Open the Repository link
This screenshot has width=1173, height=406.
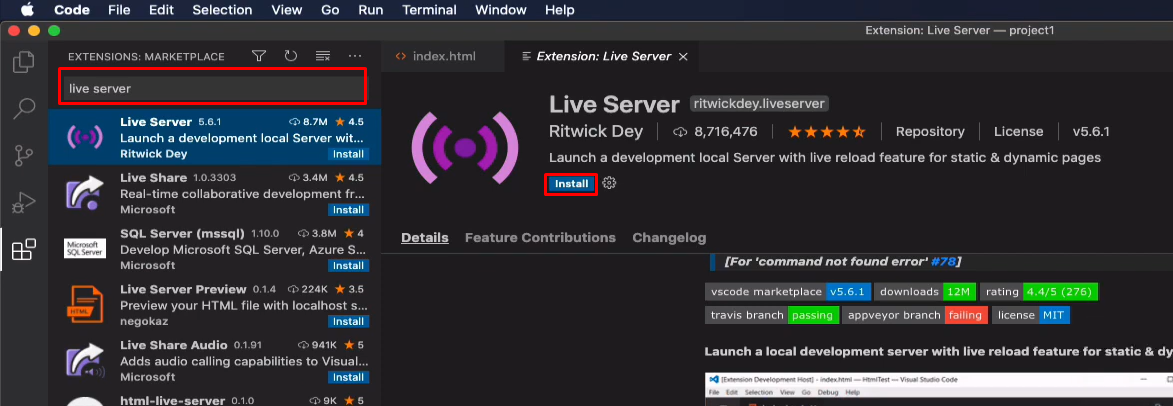pos(930,132)
